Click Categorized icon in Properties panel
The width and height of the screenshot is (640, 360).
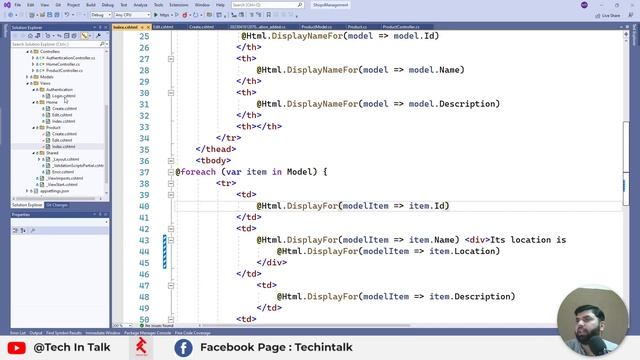point(16,231)
